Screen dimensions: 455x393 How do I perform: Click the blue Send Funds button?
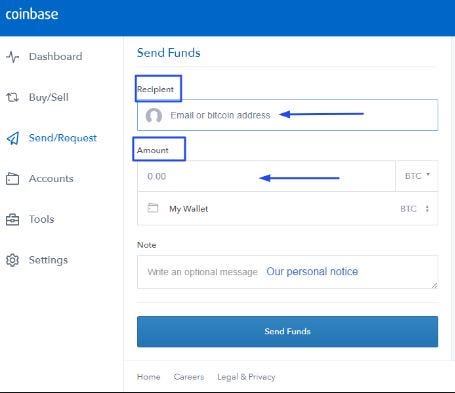coord(287,331)
